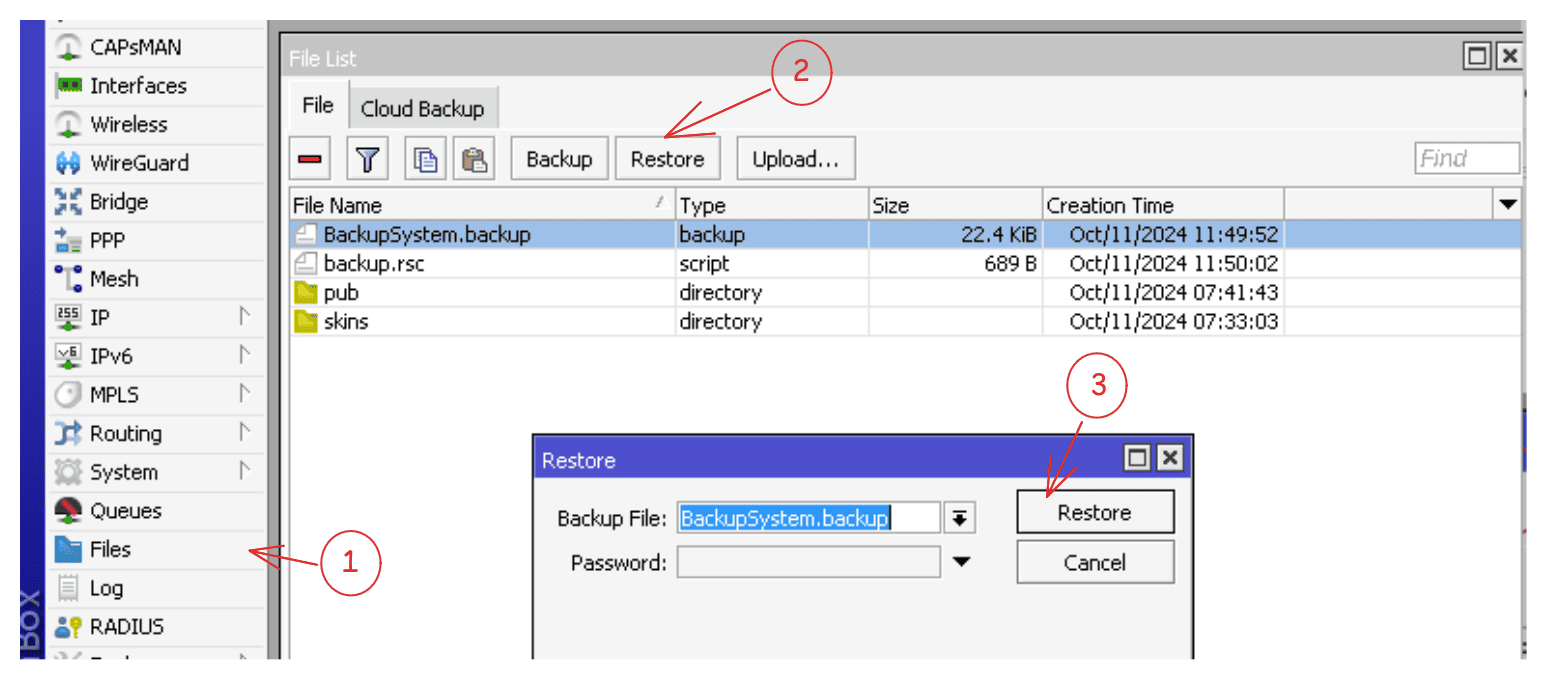Screen dimensions: 1546x679
Task: Expand the Password field arrow
Action: click(x=961, y=563)
